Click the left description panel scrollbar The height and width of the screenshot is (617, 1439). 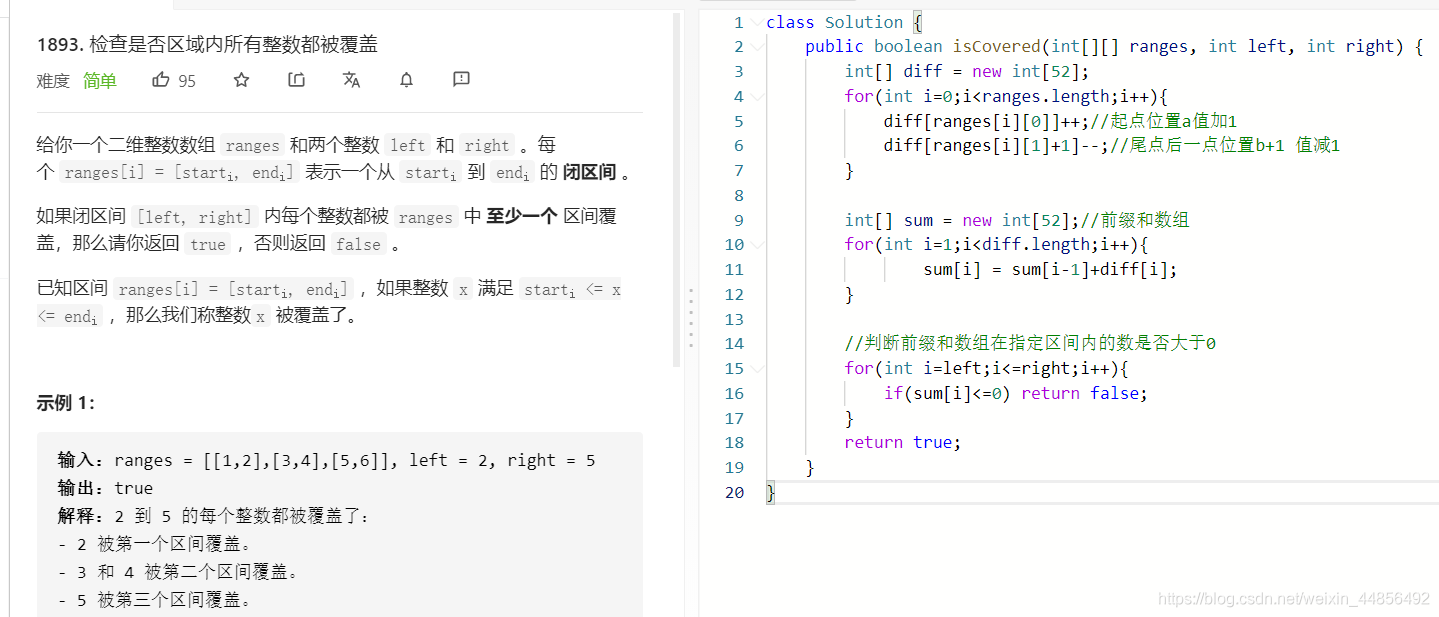(x=677, y=190)
